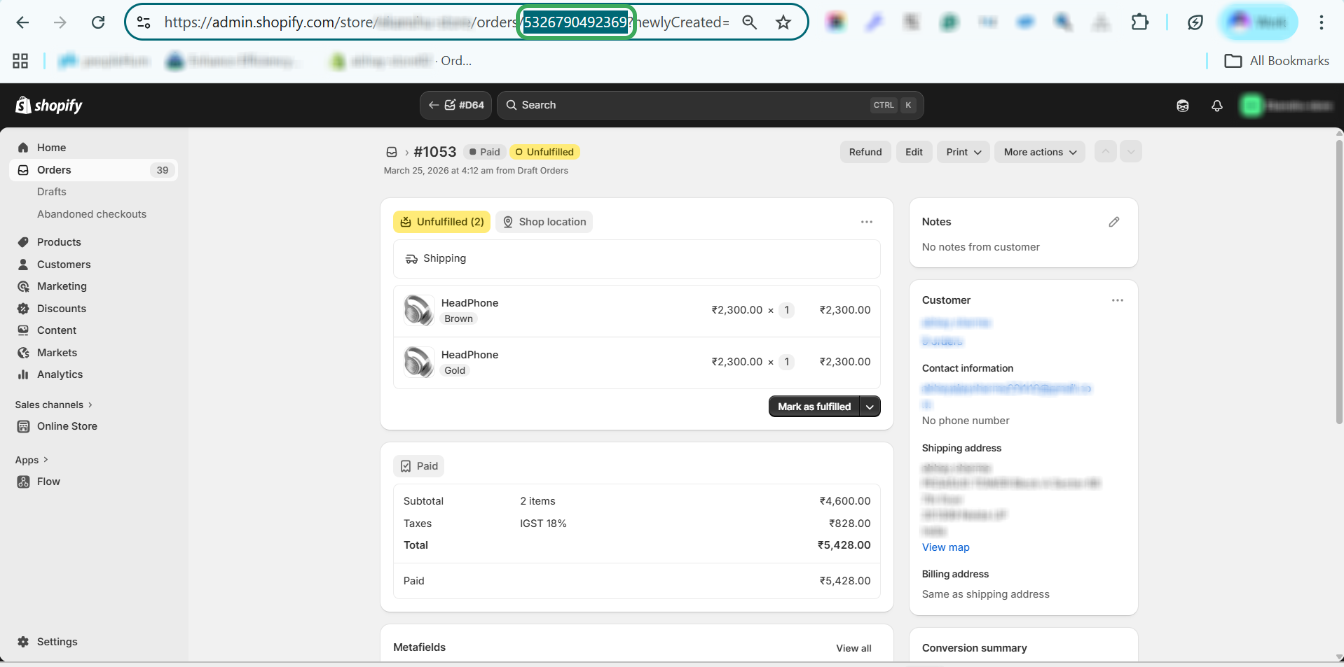
Task: Open the Sidekick assistant icon in top bar
Action: [x=1183, y=105]
